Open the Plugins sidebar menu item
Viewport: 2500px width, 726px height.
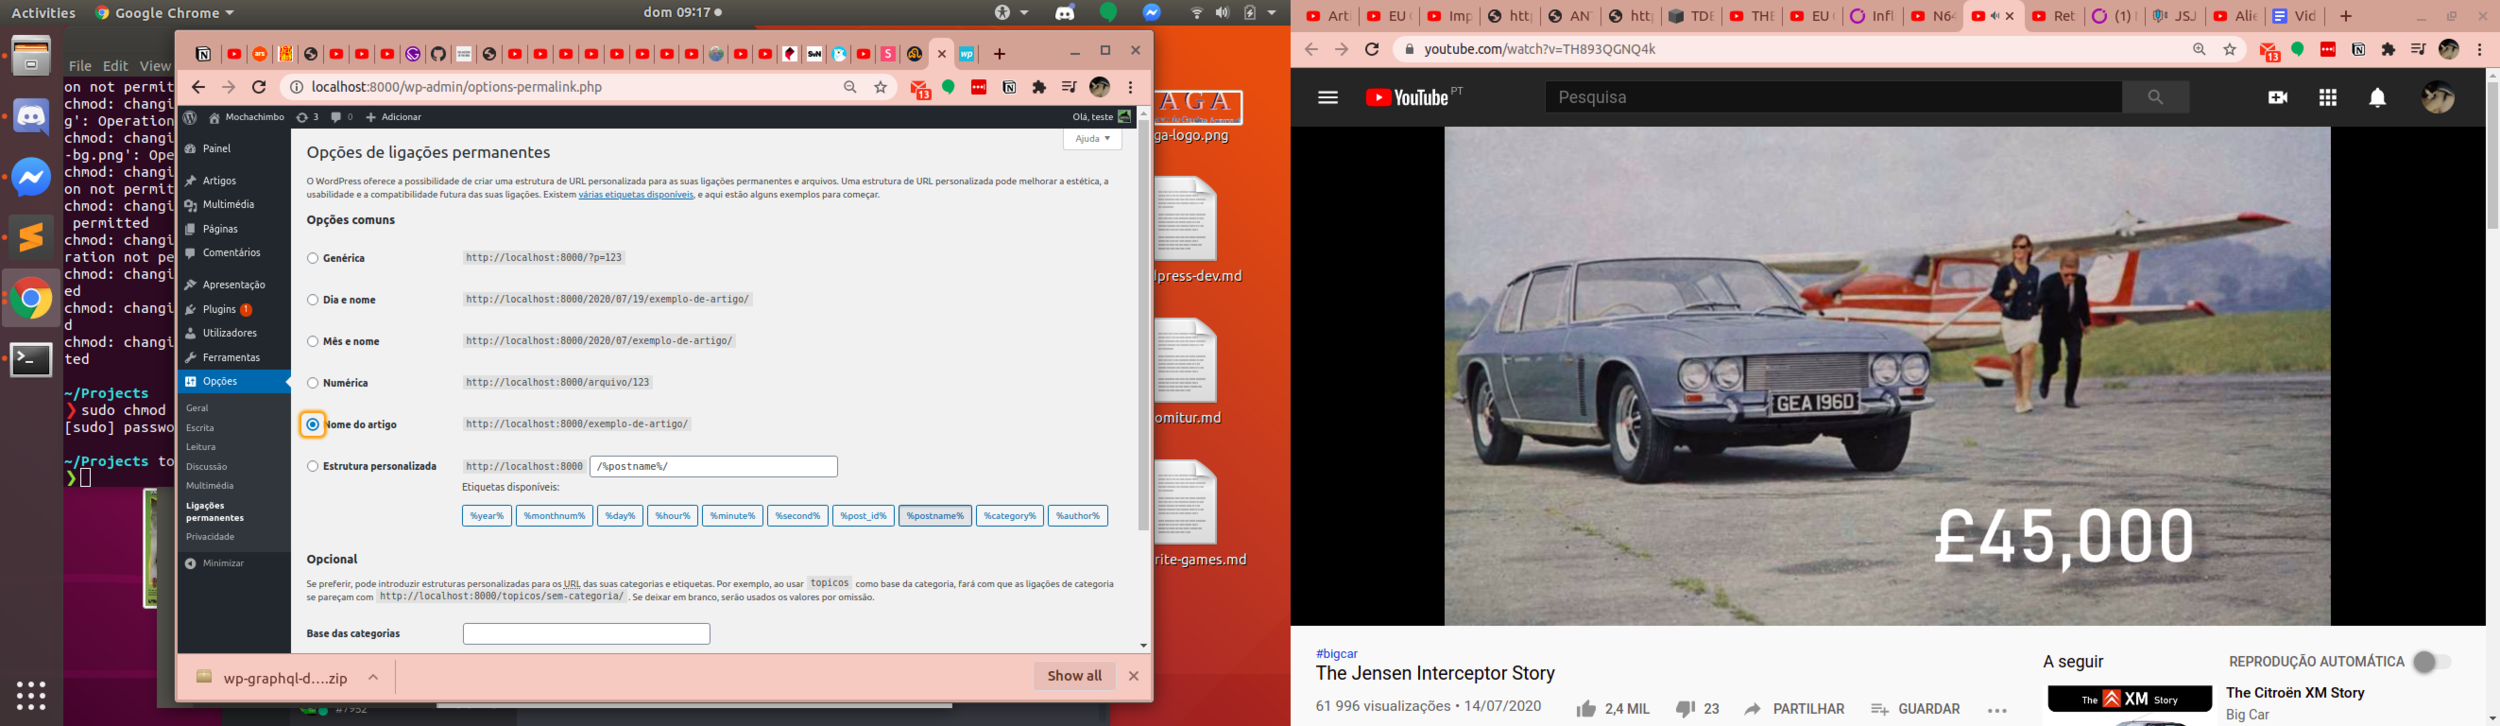click(x=219, y=310)
